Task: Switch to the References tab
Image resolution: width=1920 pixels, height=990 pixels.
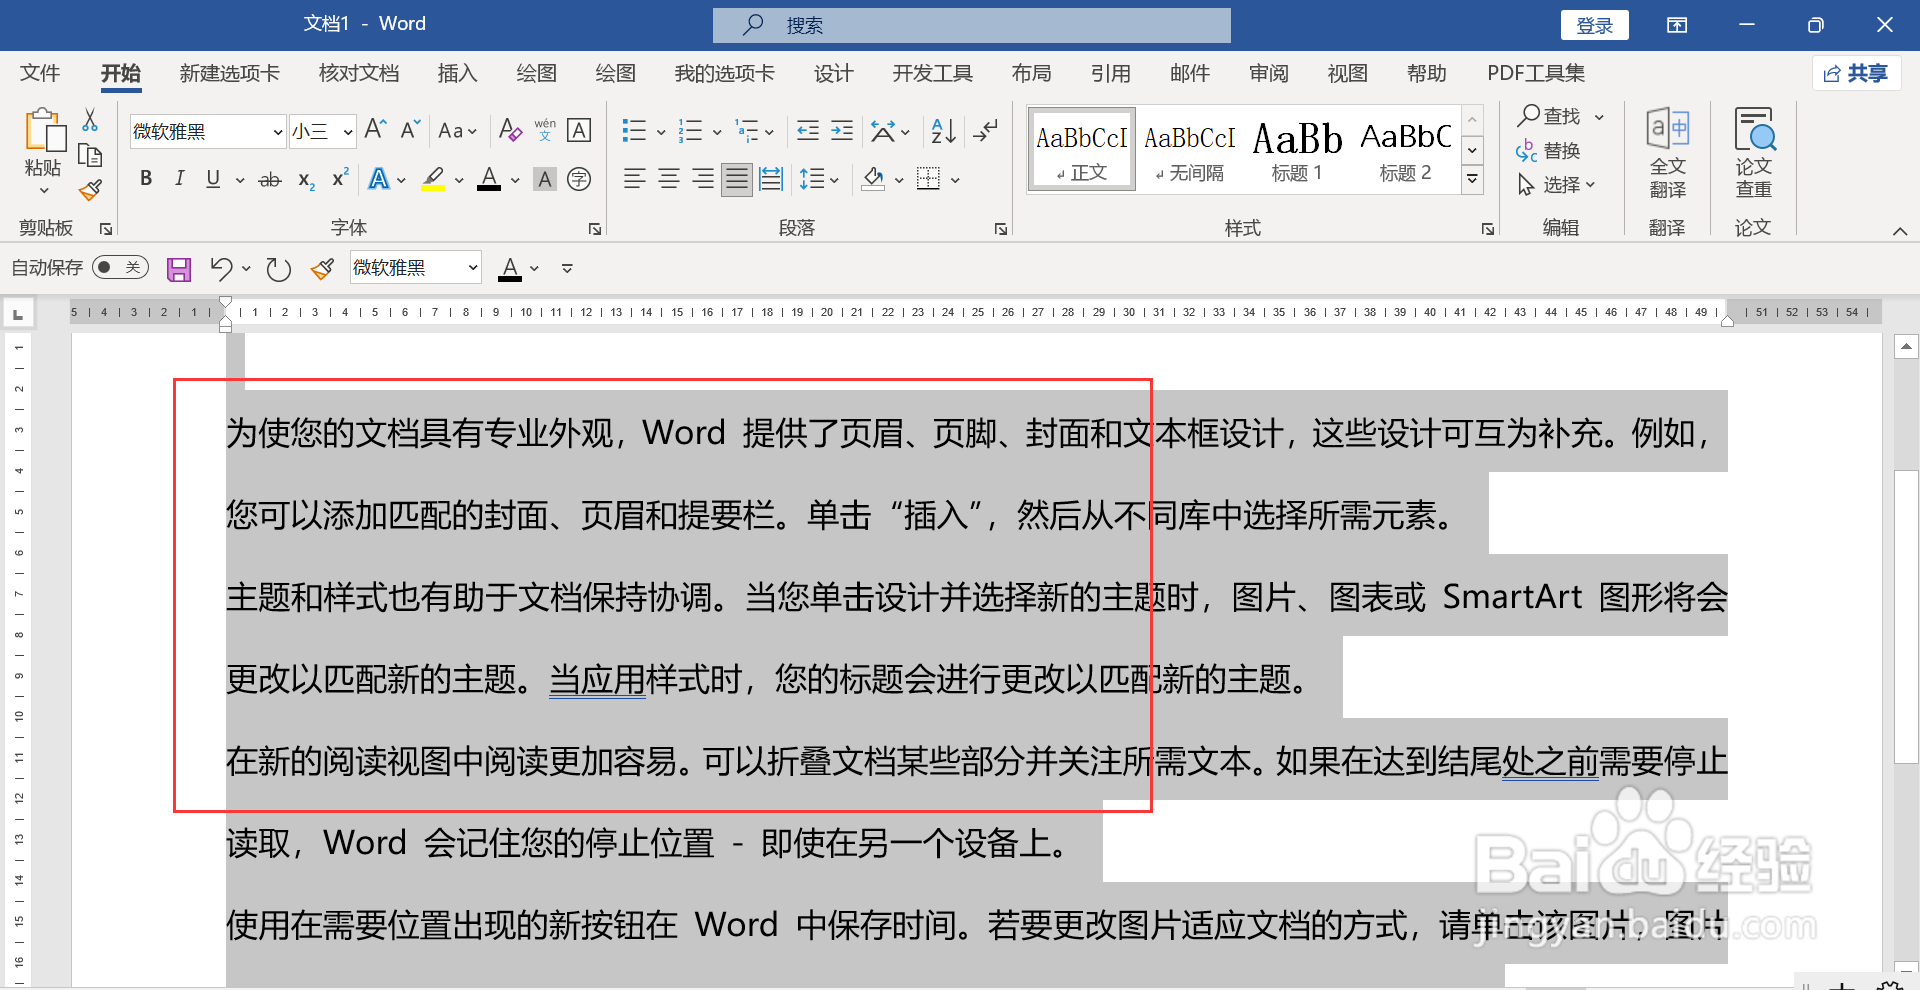Action: click(1110, 73)
